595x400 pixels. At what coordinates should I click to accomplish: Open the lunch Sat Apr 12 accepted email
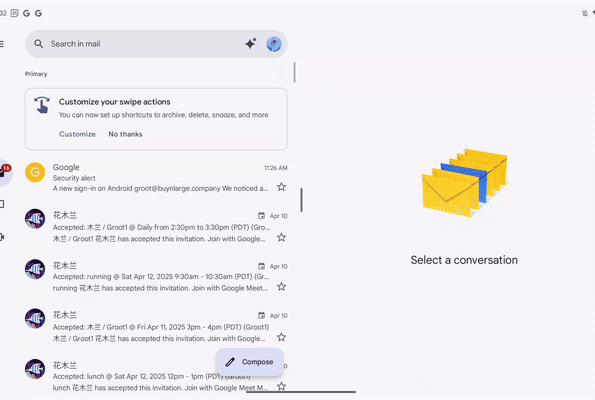[156, 376]
